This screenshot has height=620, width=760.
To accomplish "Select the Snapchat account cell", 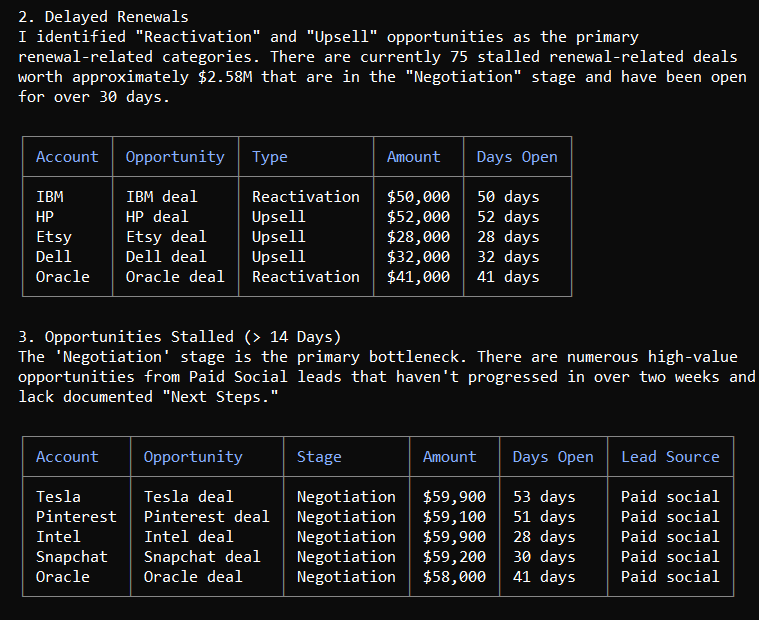I will (72, 557).
